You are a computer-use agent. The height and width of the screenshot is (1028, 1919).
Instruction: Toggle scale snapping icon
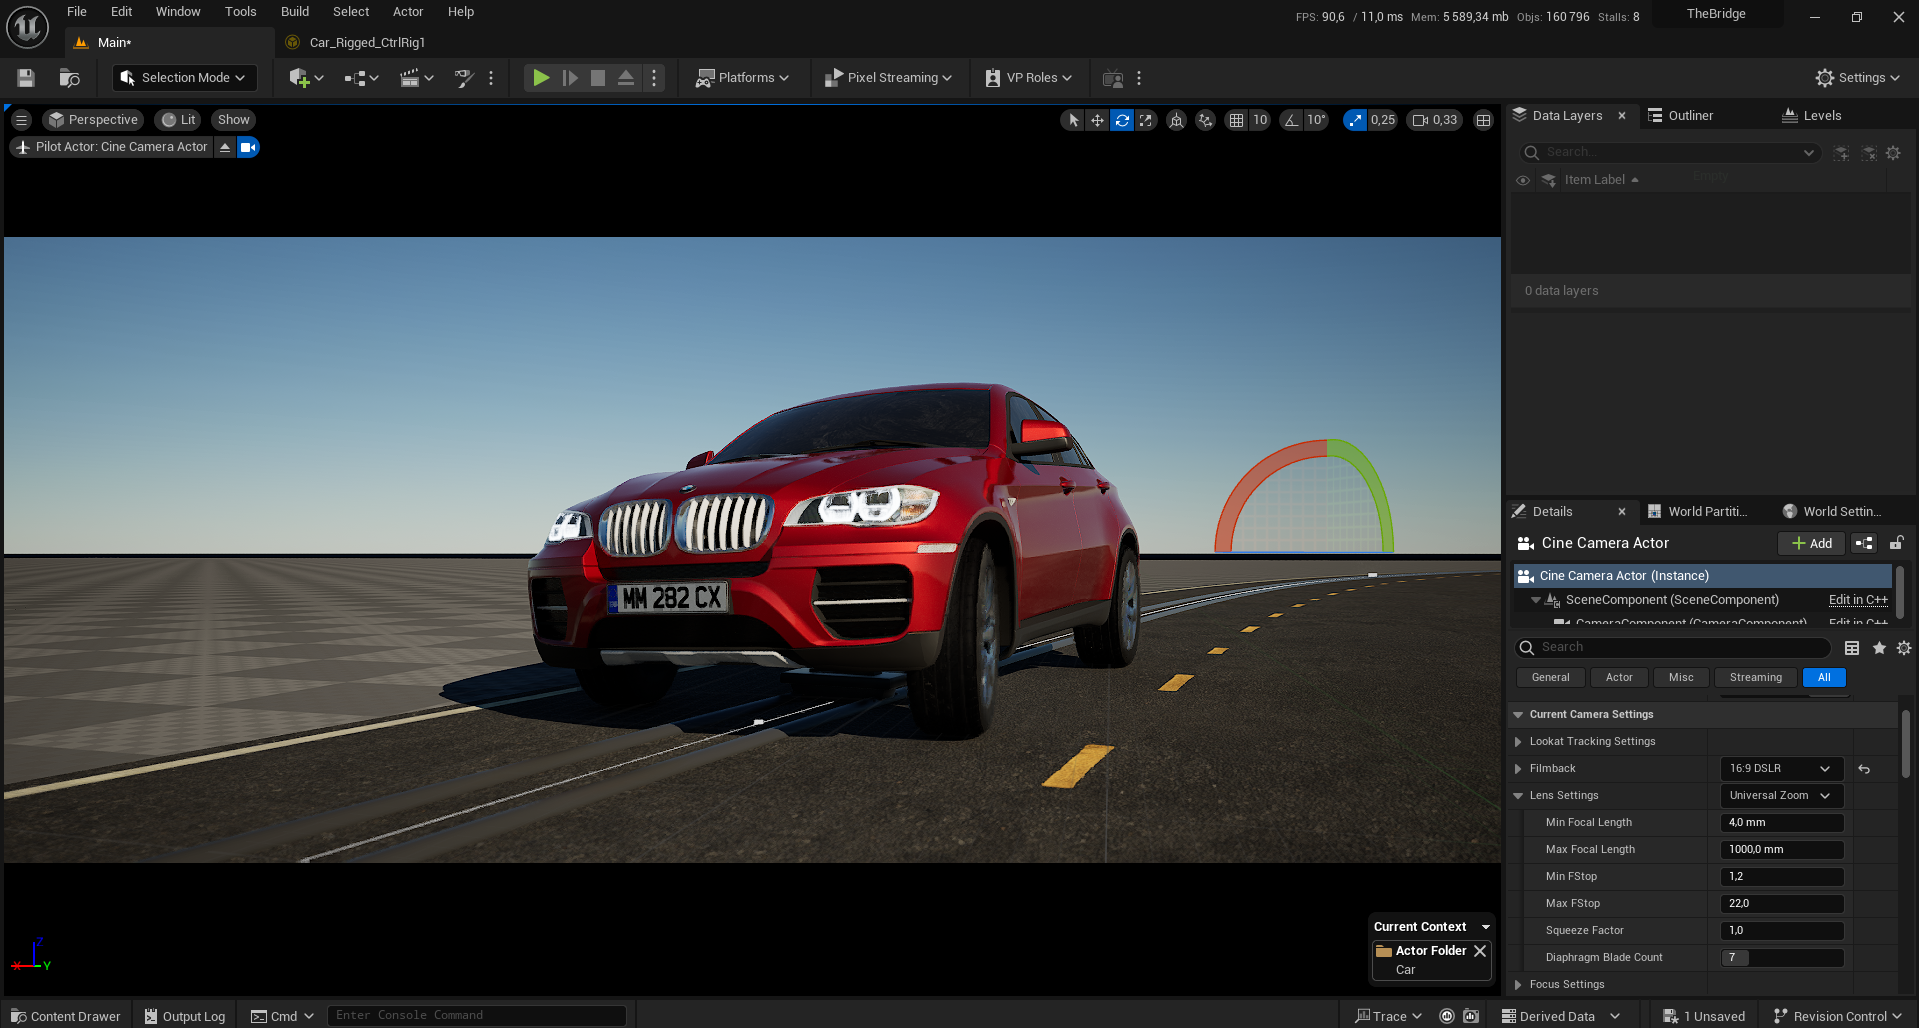point(1355,120)
